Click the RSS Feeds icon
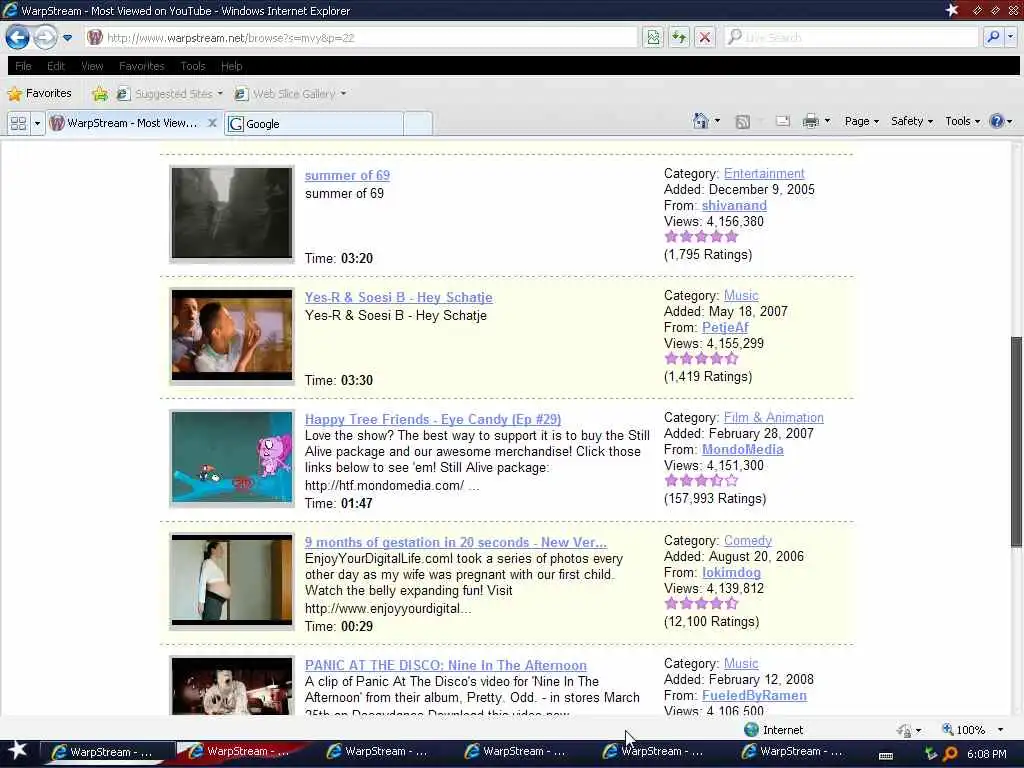The height and width of the screenshot is (768, 1024). (x=743, y=121)
